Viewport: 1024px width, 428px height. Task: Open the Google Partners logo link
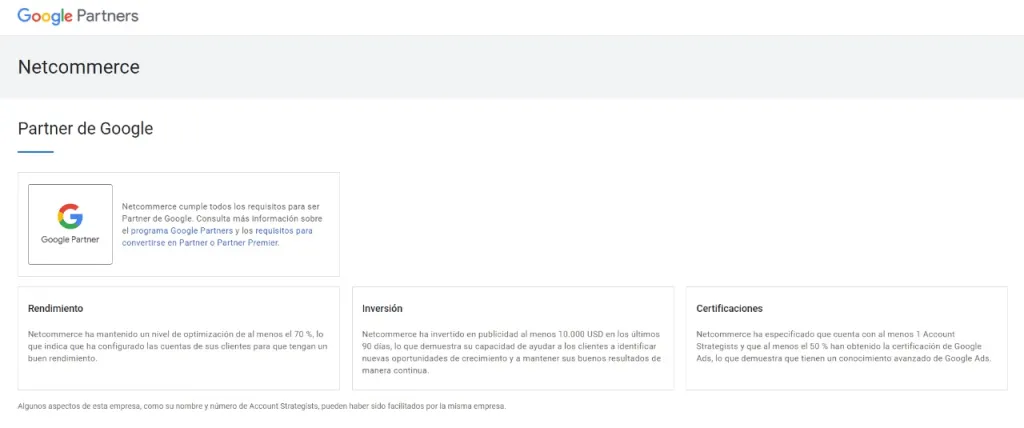(x=78, y=16)
